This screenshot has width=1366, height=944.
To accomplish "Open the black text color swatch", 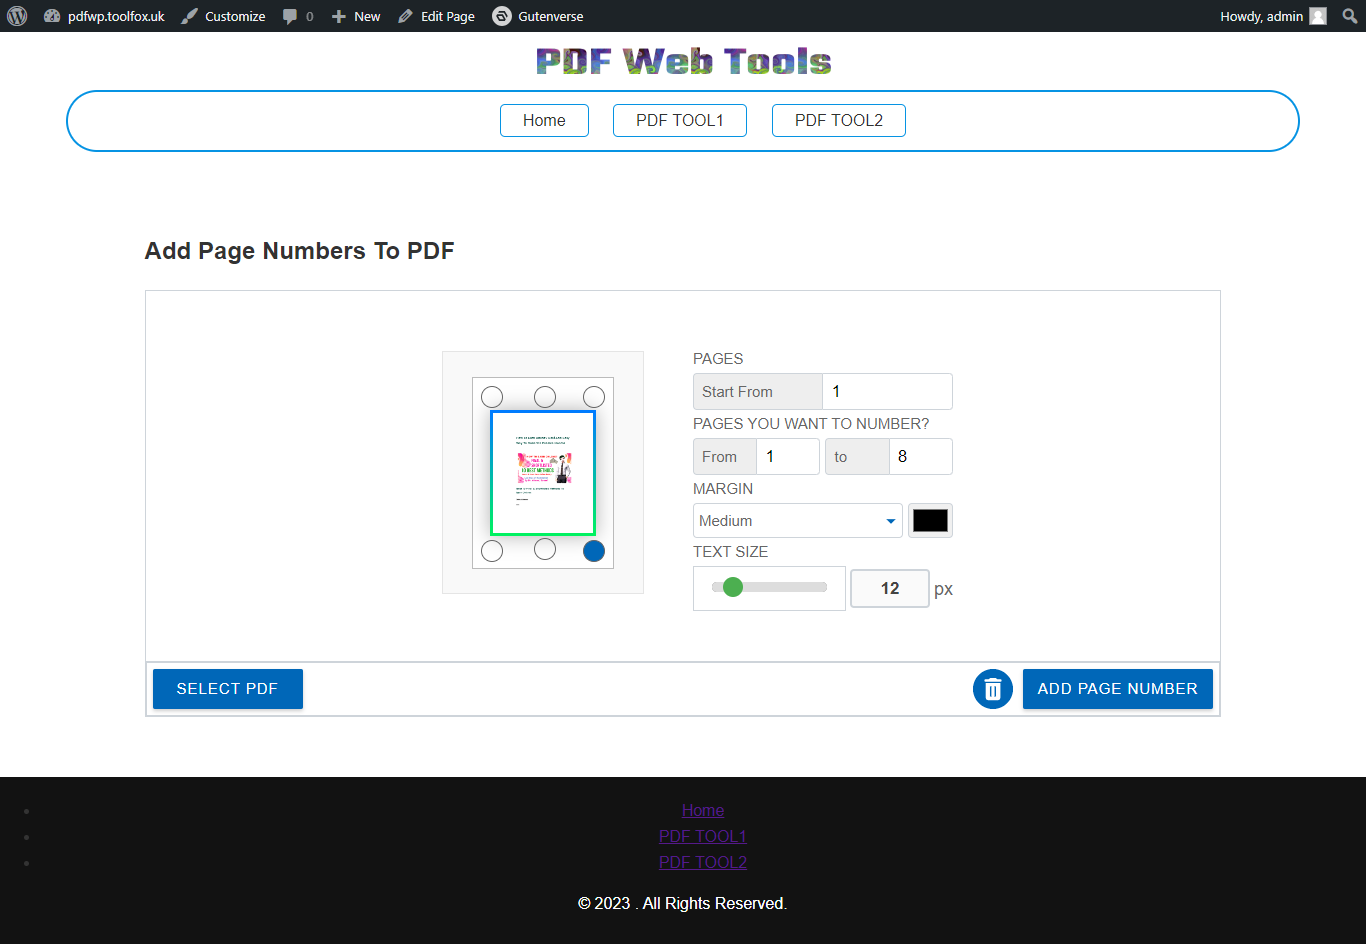I will click(930, 521).
